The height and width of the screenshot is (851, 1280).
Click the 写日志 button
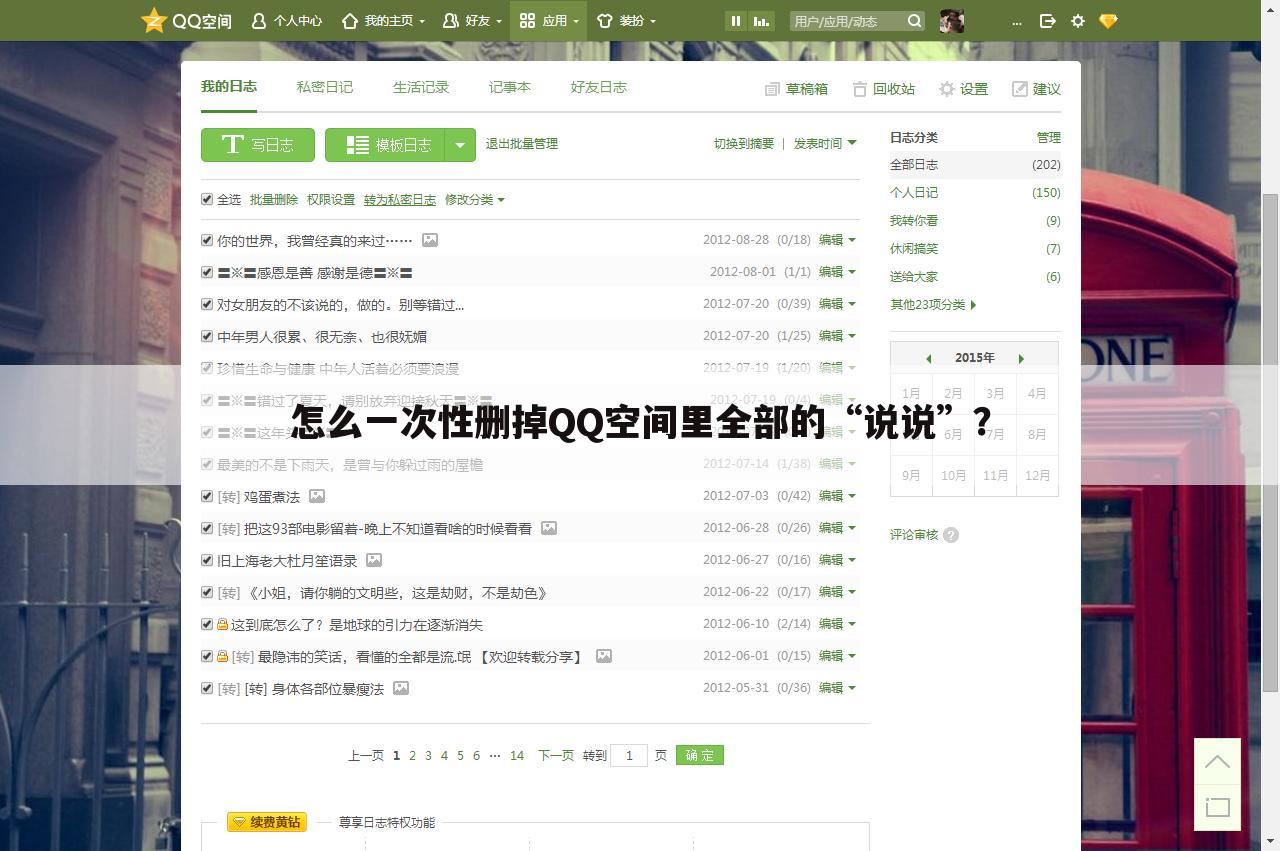pos(258,145)
